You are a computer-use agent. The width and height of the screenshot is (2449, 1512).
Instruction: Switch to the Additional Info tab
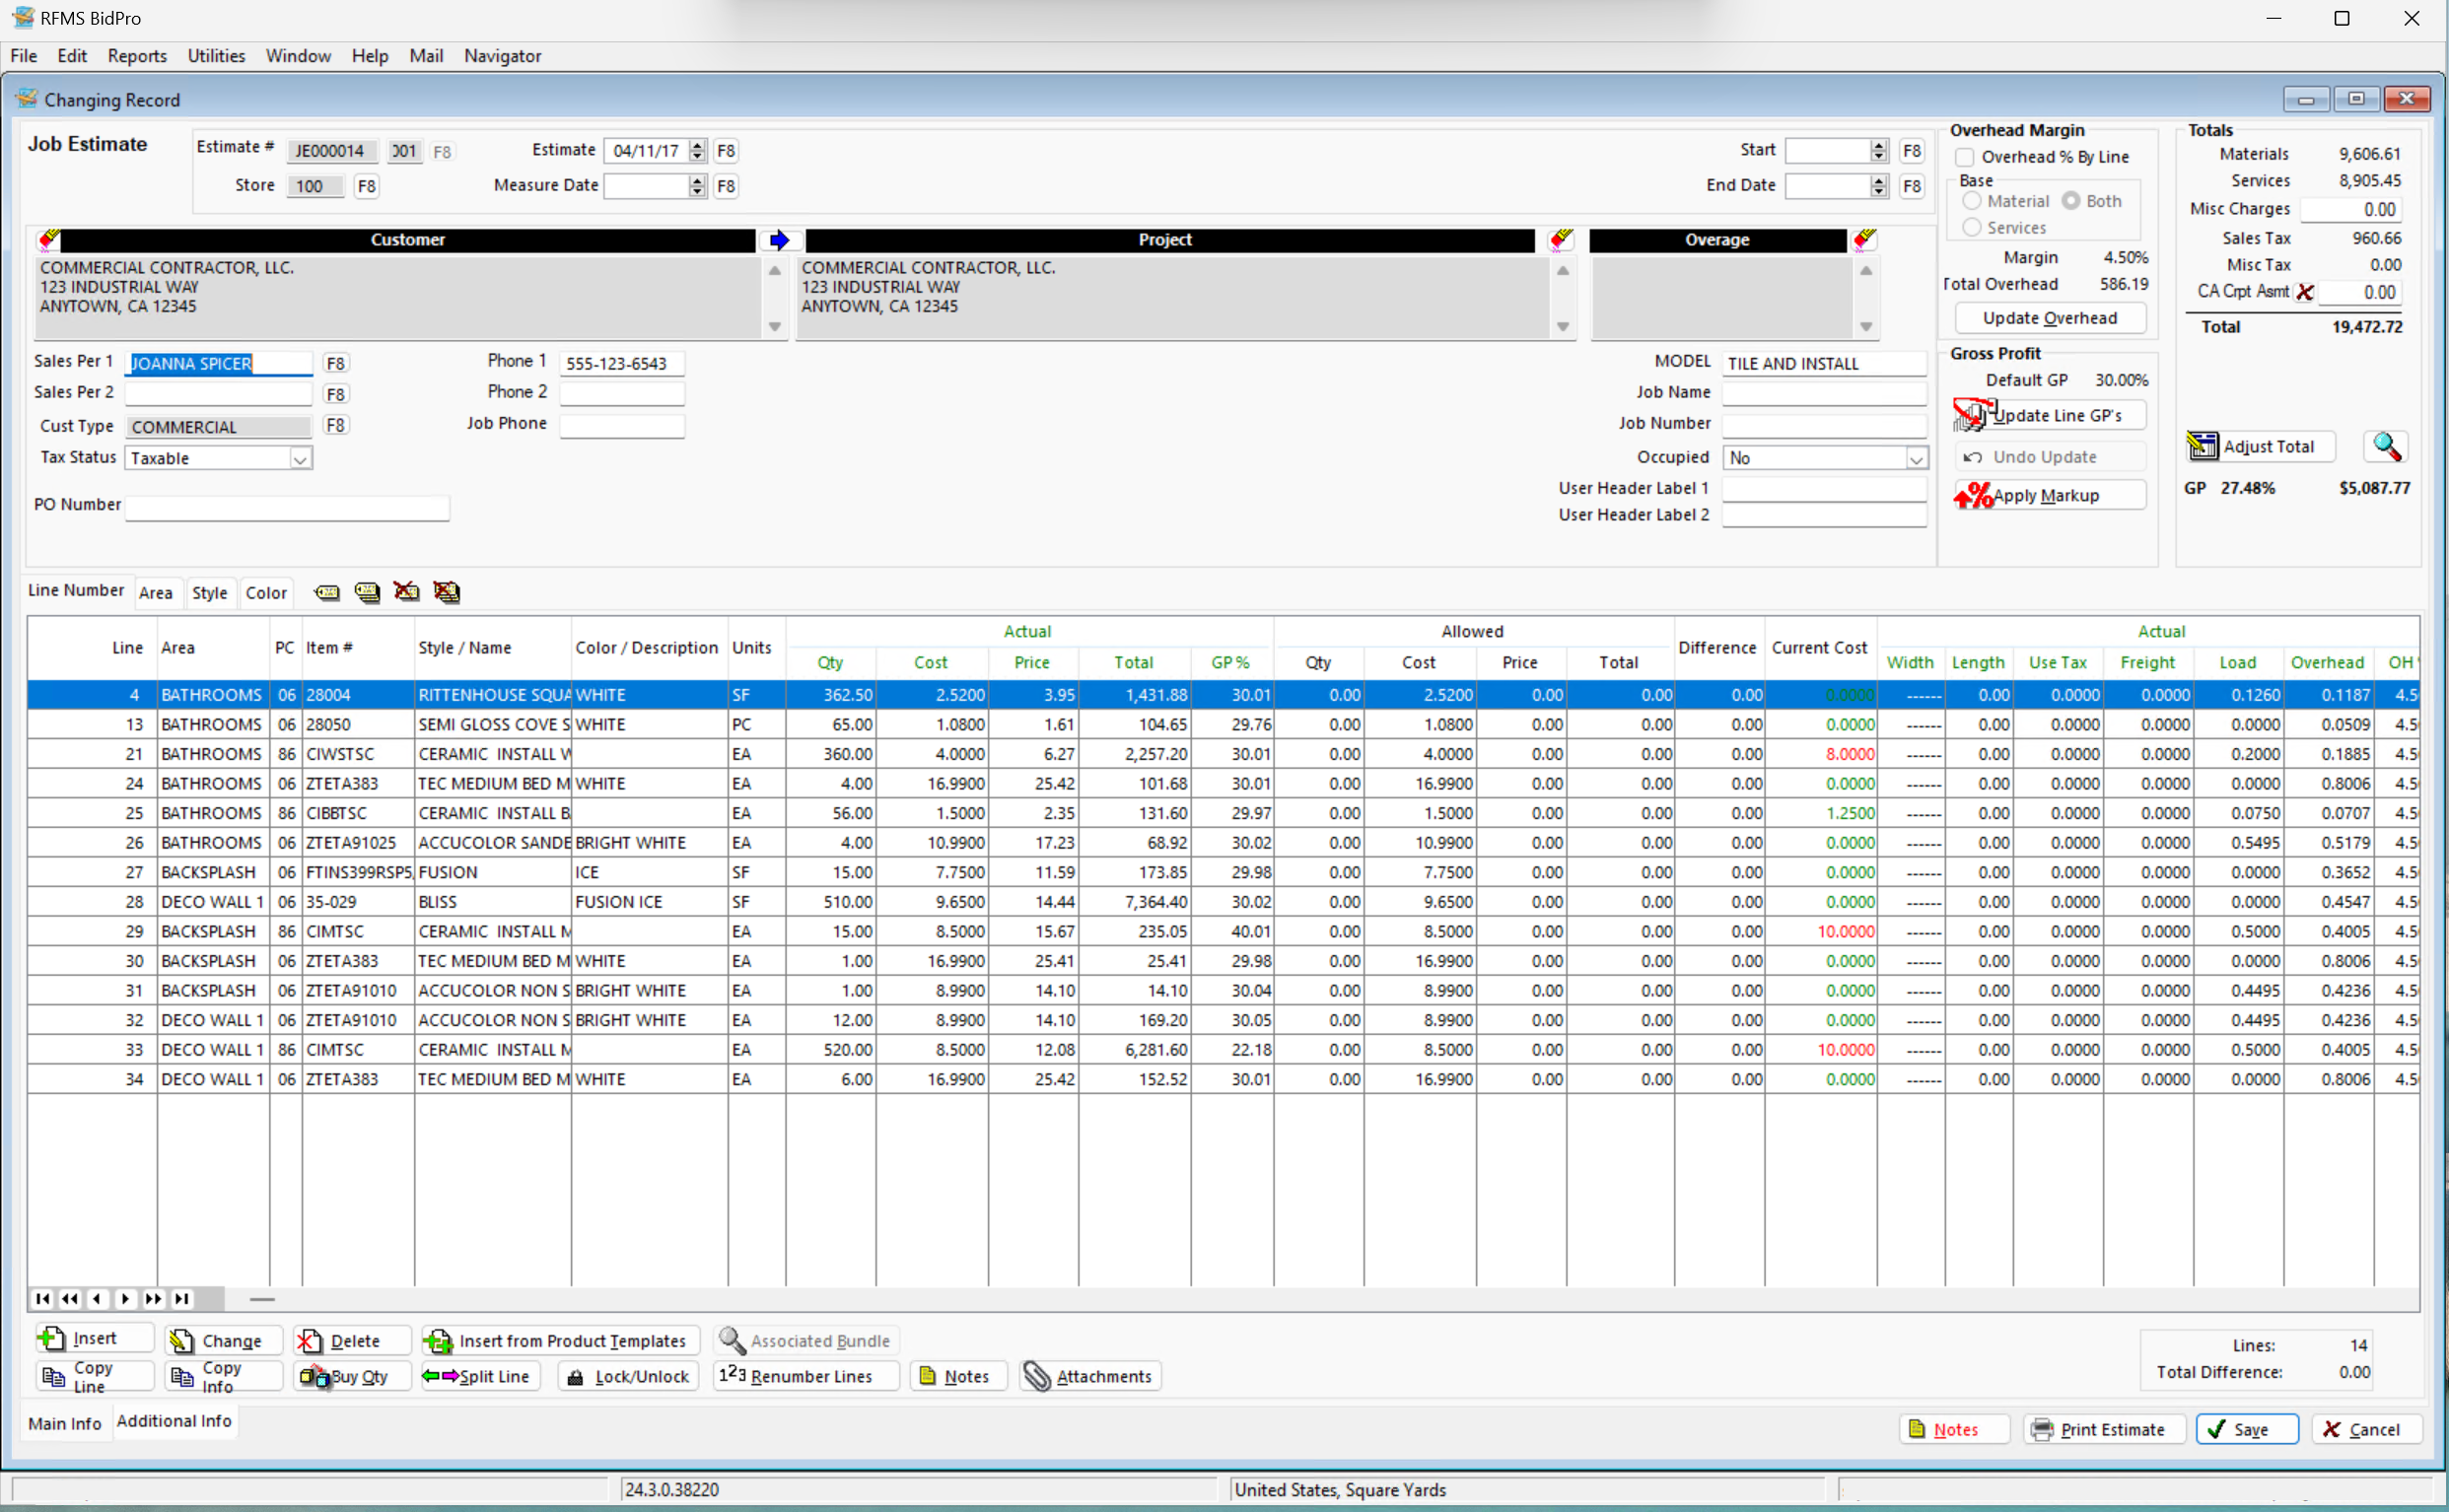point(174,1421)
